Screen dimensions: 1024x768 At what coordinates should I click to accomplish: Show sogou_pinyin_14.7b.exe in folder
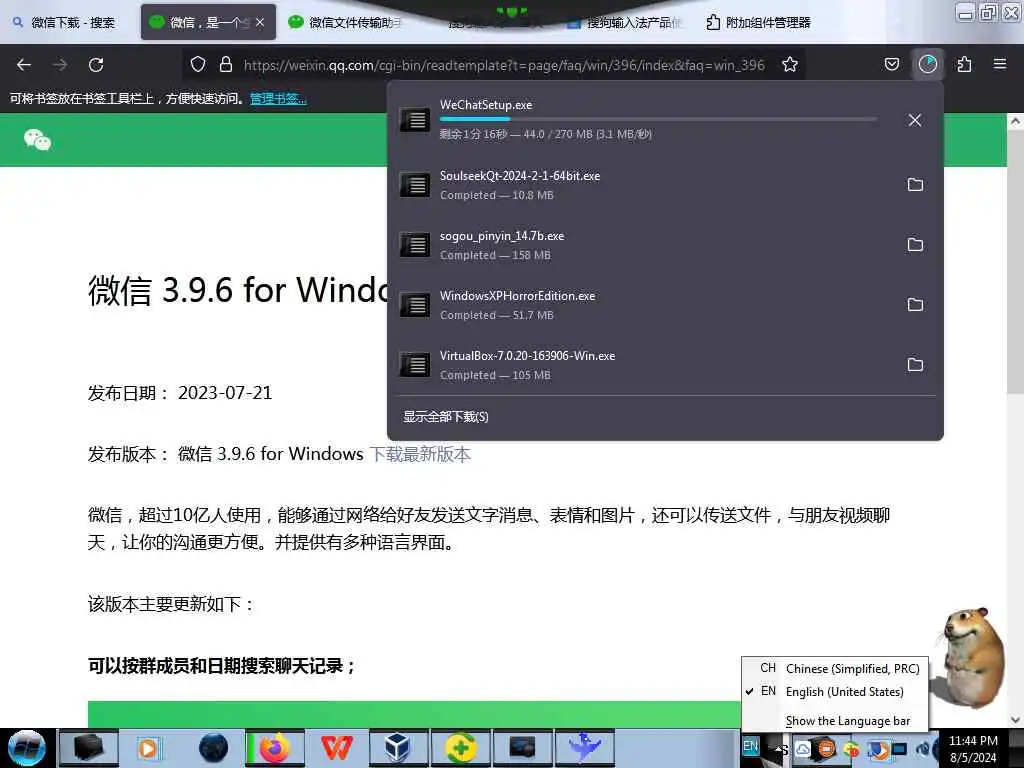[915, 245]
